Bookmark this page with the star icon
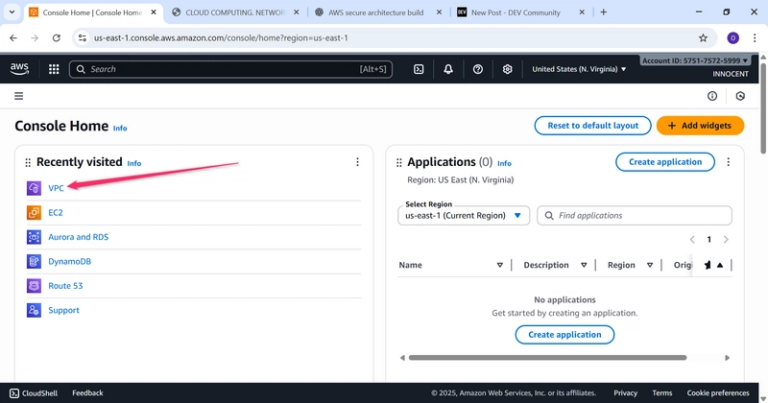768x403 pixels. (x=703, y=38)
